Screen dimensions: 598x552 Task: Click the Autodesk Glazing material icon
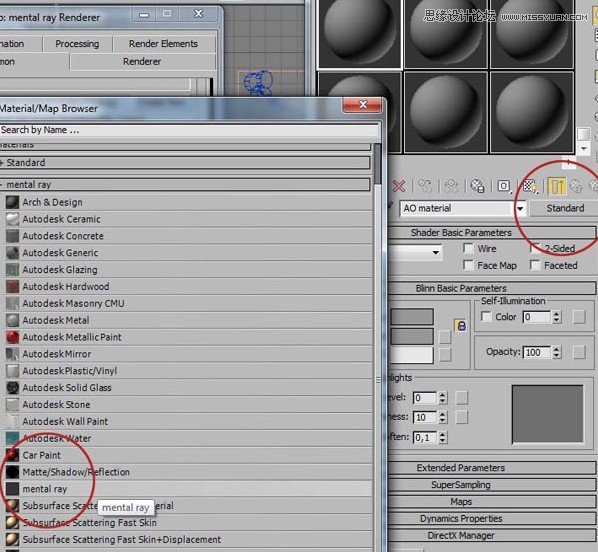[12, 270]
